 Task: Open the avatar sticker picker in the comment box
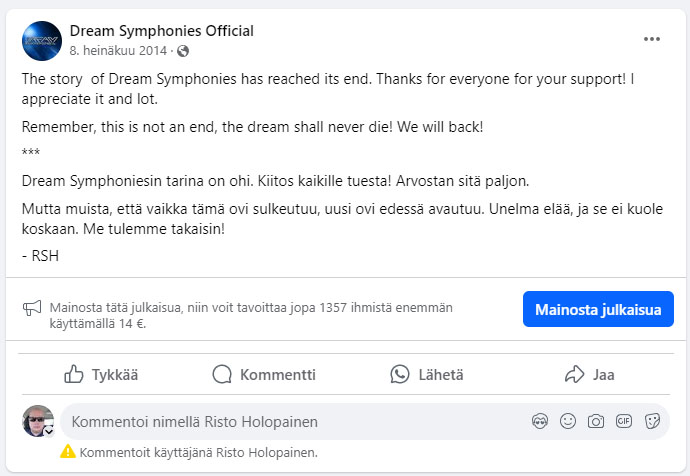(540, 422)
